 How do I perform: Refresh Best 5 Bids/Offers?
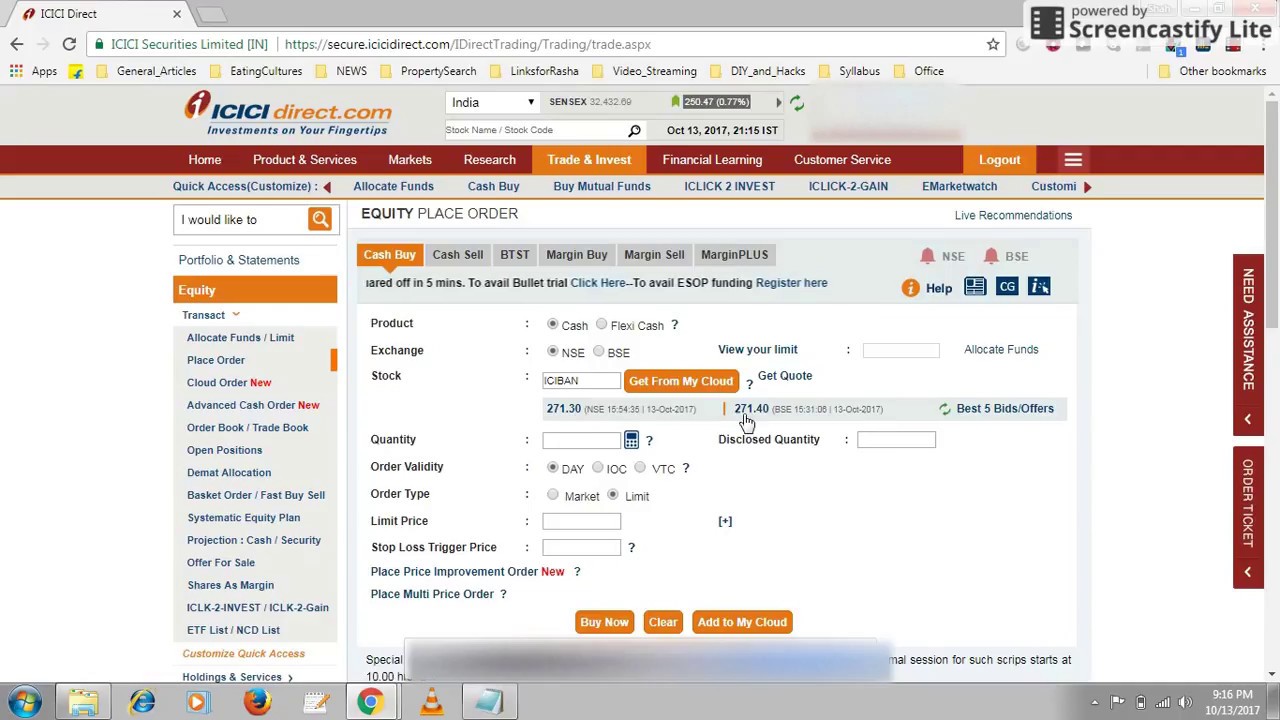click(945, 409)
